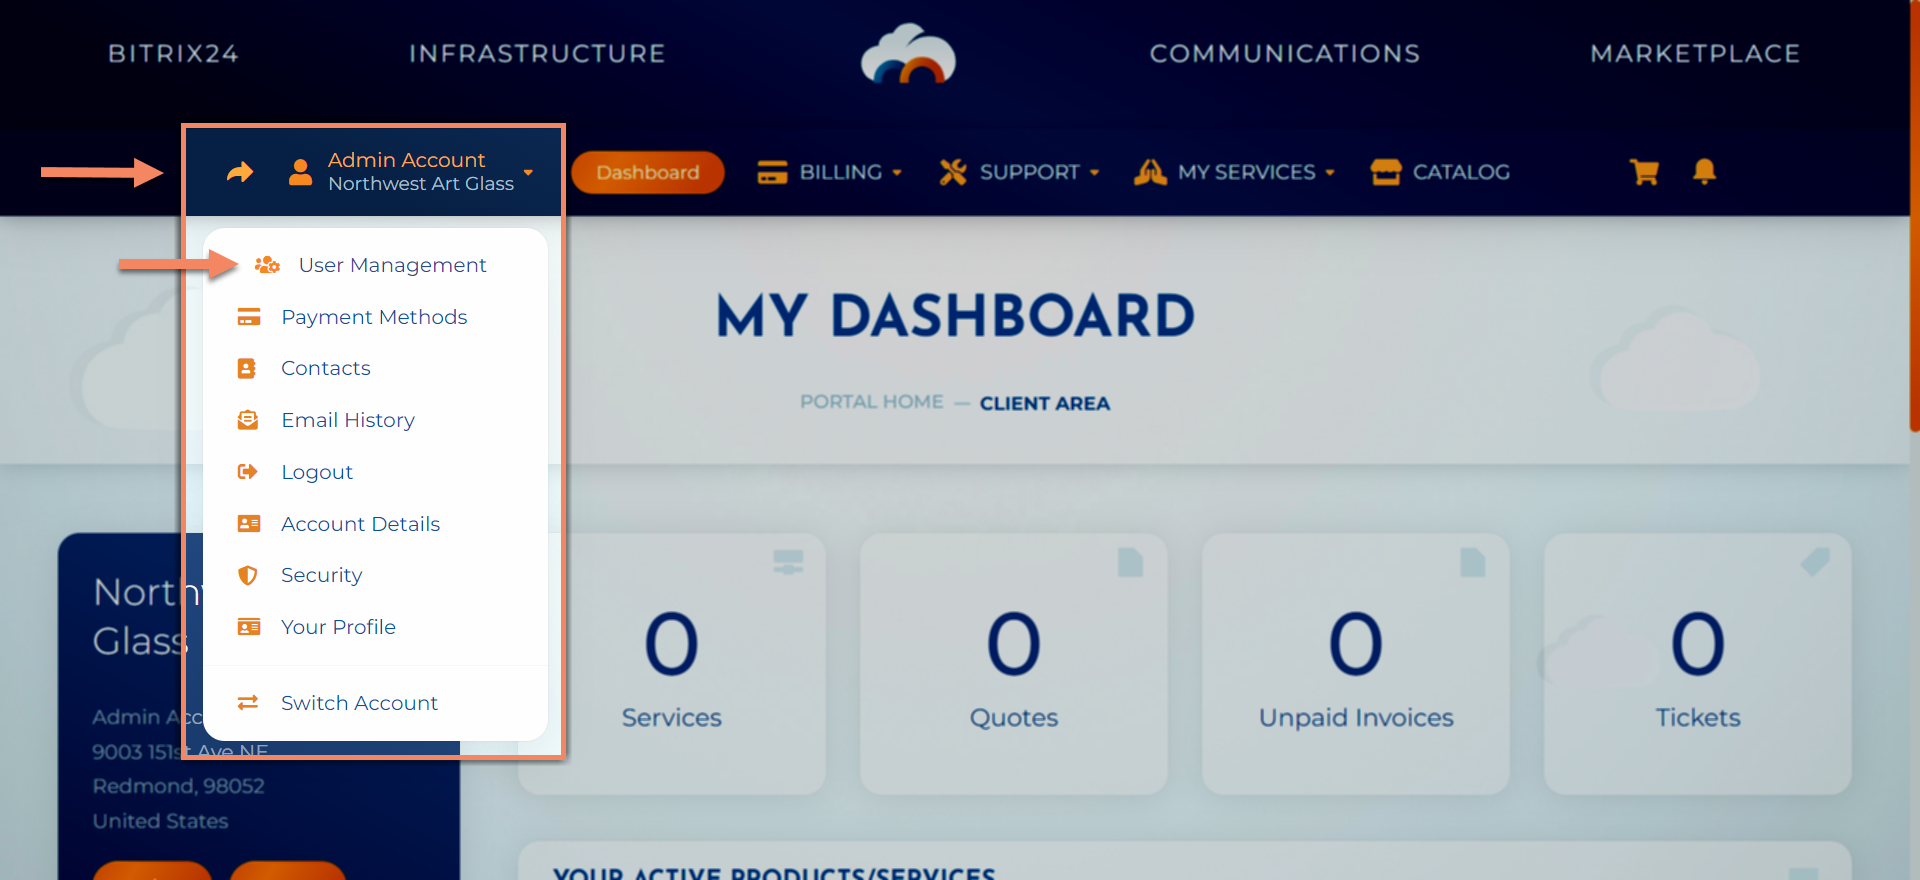This screenshot has width=1920, height=880.
Task: Select User Management from menu
Action: [x=392, y=265]
